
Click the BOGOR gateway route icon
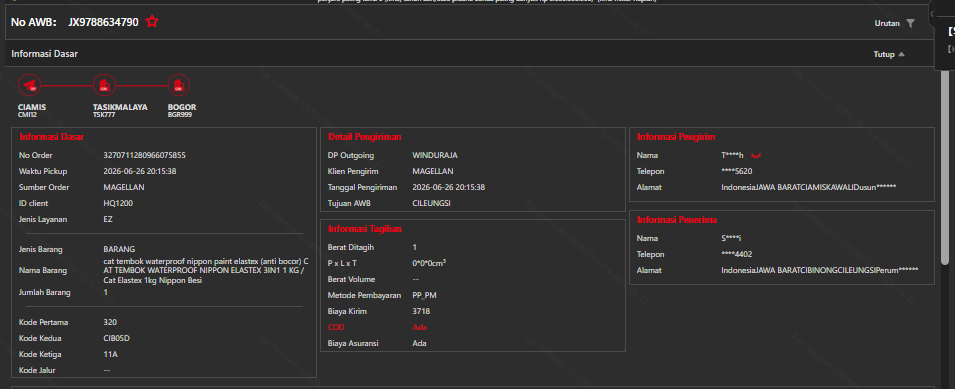click(178, 85)
